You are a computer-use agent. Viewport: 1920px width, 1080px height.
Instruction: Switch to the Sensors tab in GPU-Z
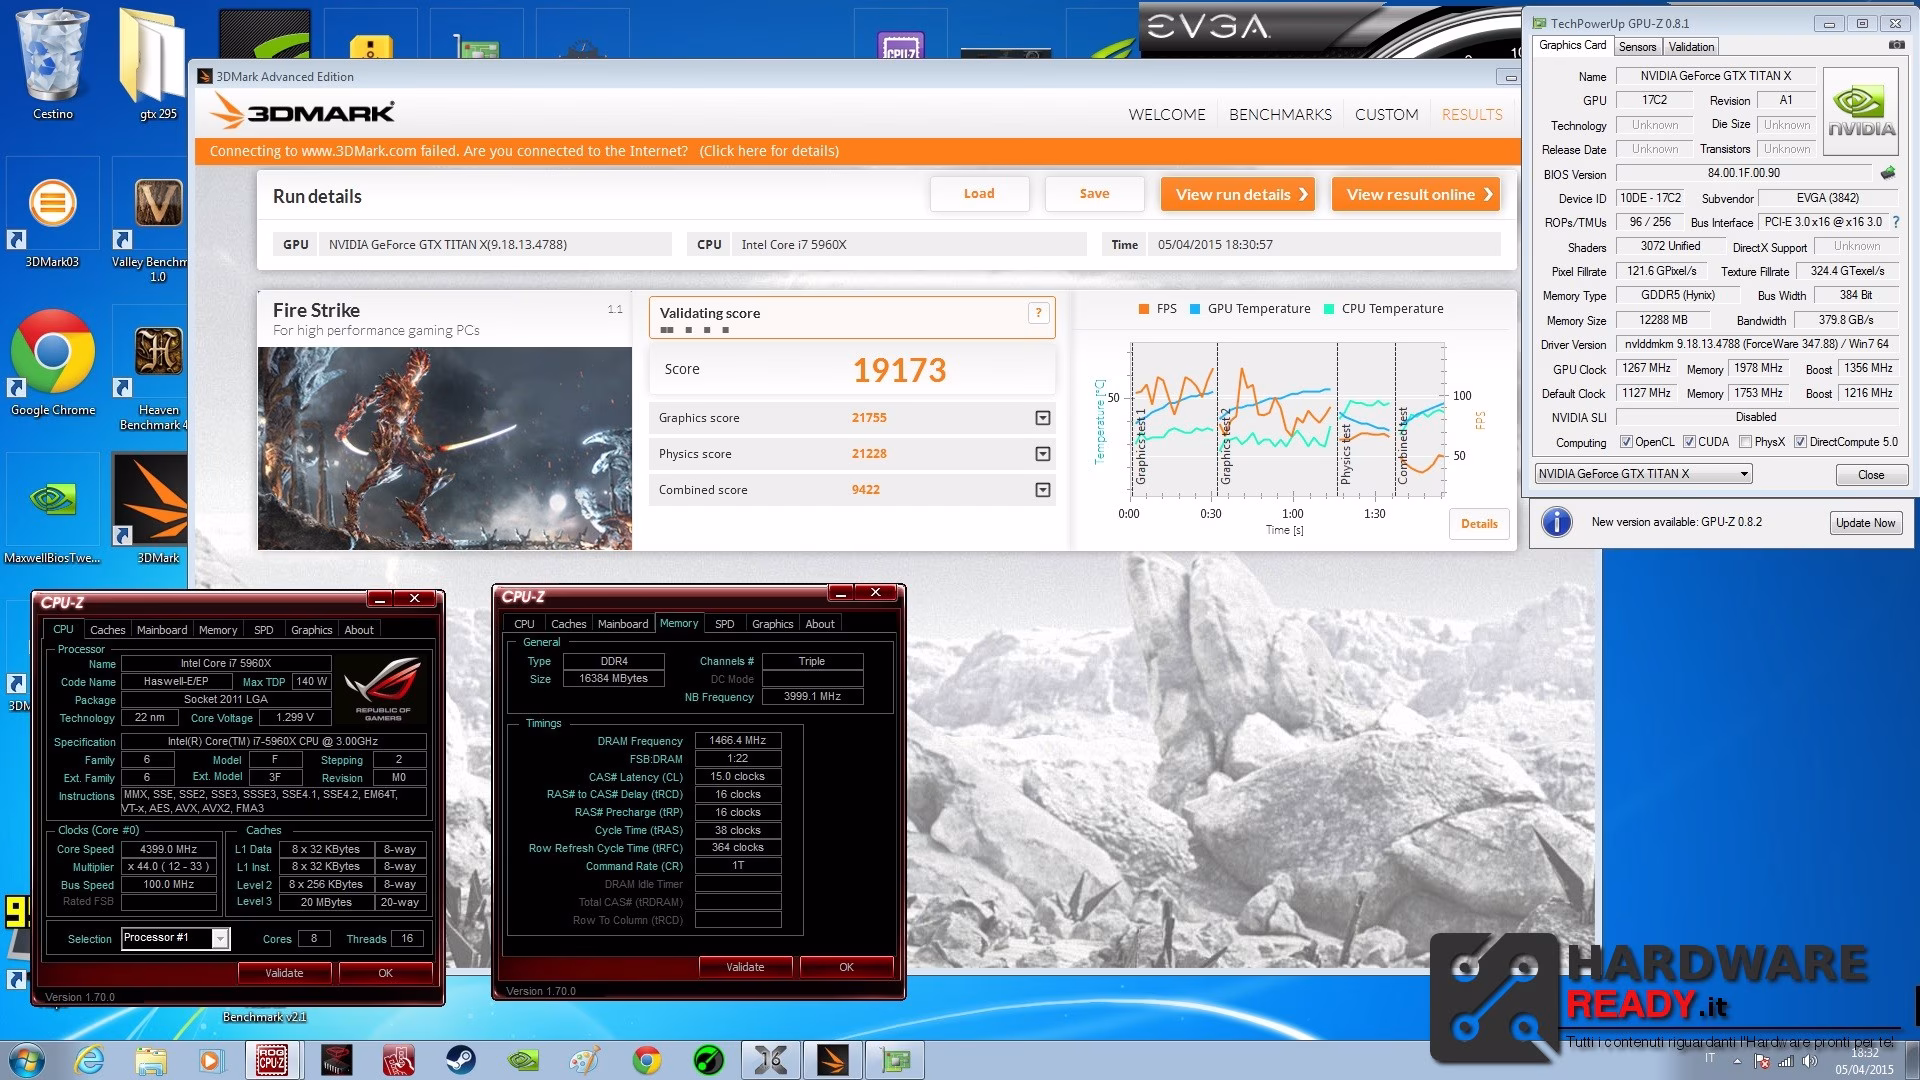click(1637, 47)
